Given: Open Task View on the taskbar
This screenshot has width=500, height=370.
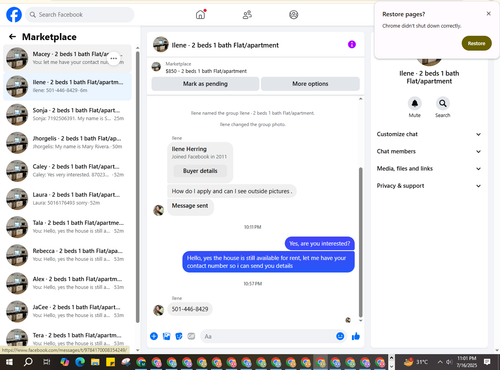Looking at the screenshot, I should (x=47, y=362).
